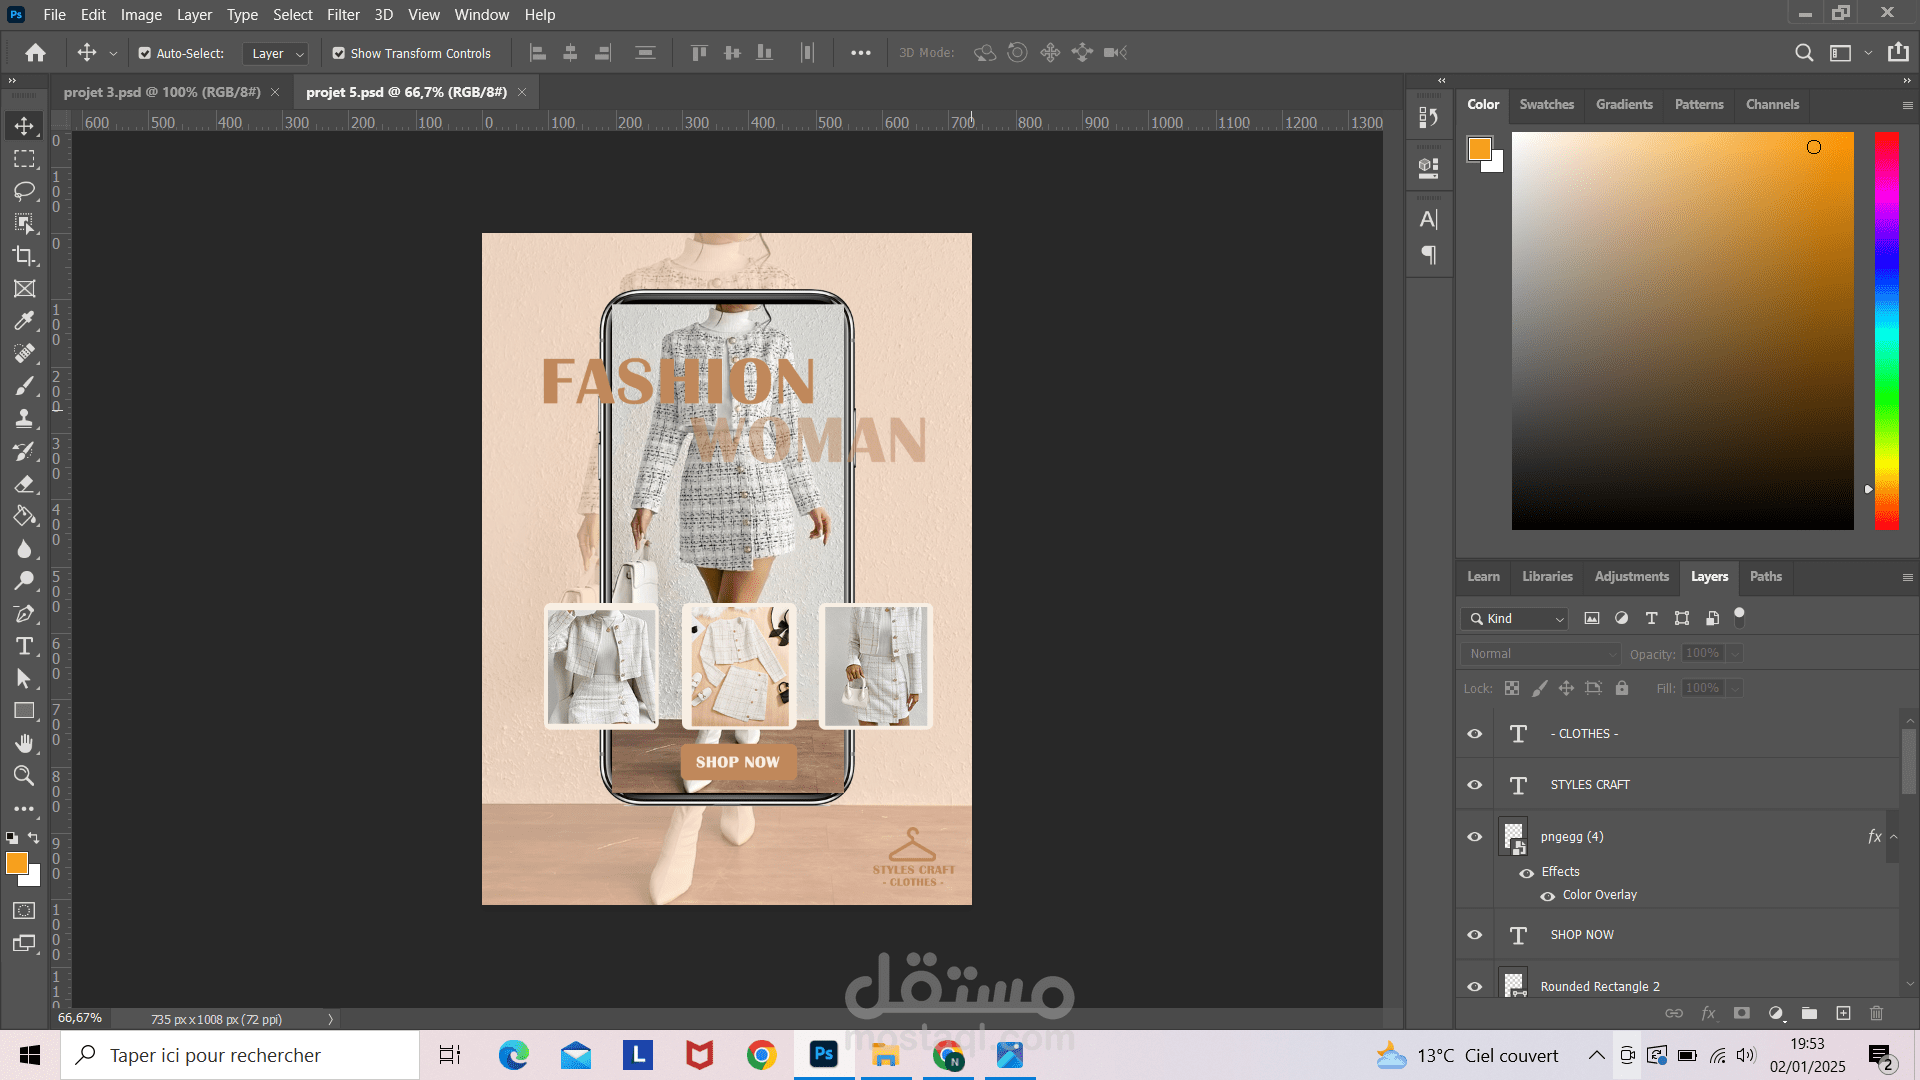Open the Filter menu
This screenshot has width=1920, height=1080.
click(343, 15)
